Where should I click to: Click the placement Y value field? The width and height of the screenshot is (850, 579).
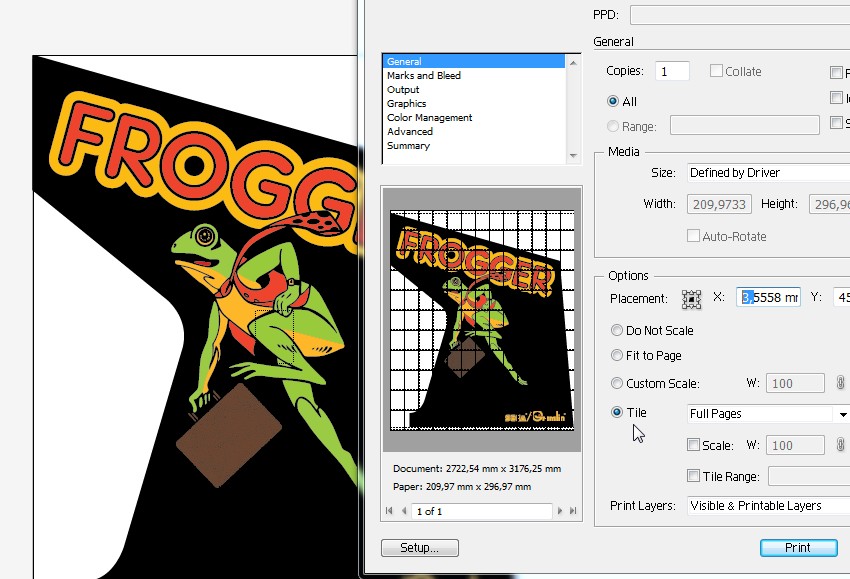(842, 297)
